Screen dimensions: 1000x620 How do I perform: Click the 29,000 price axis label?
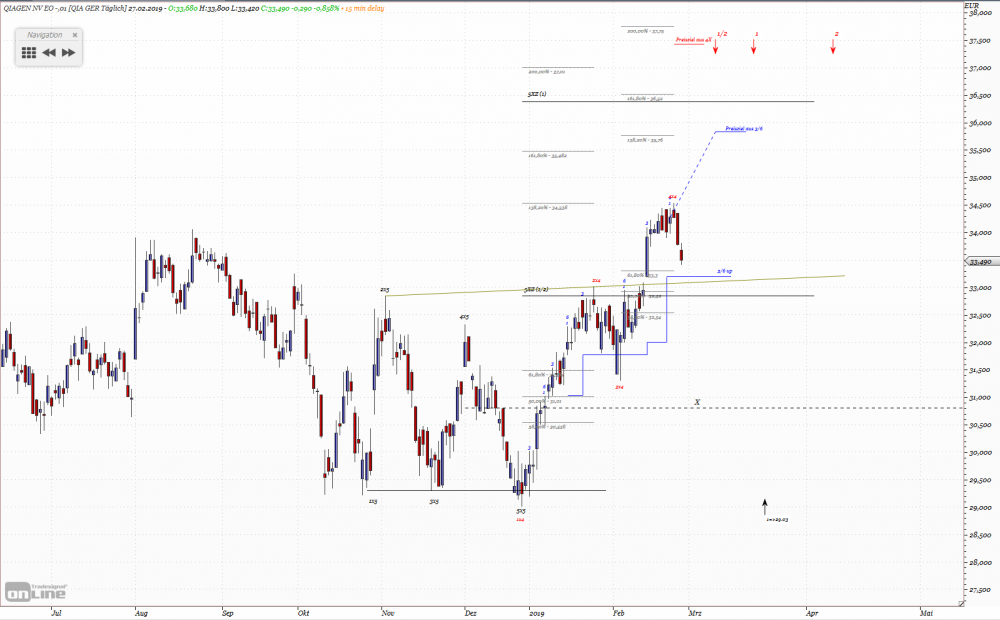click(x=981, y=508)
